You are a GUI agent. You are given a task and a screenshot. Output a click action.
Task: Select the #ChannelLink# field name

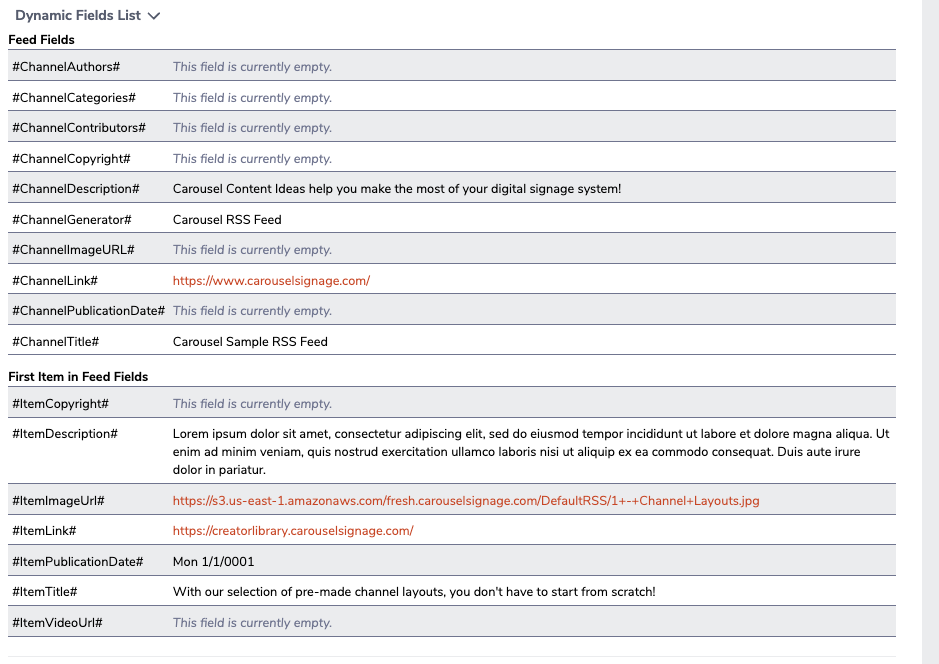click(54, 281)
